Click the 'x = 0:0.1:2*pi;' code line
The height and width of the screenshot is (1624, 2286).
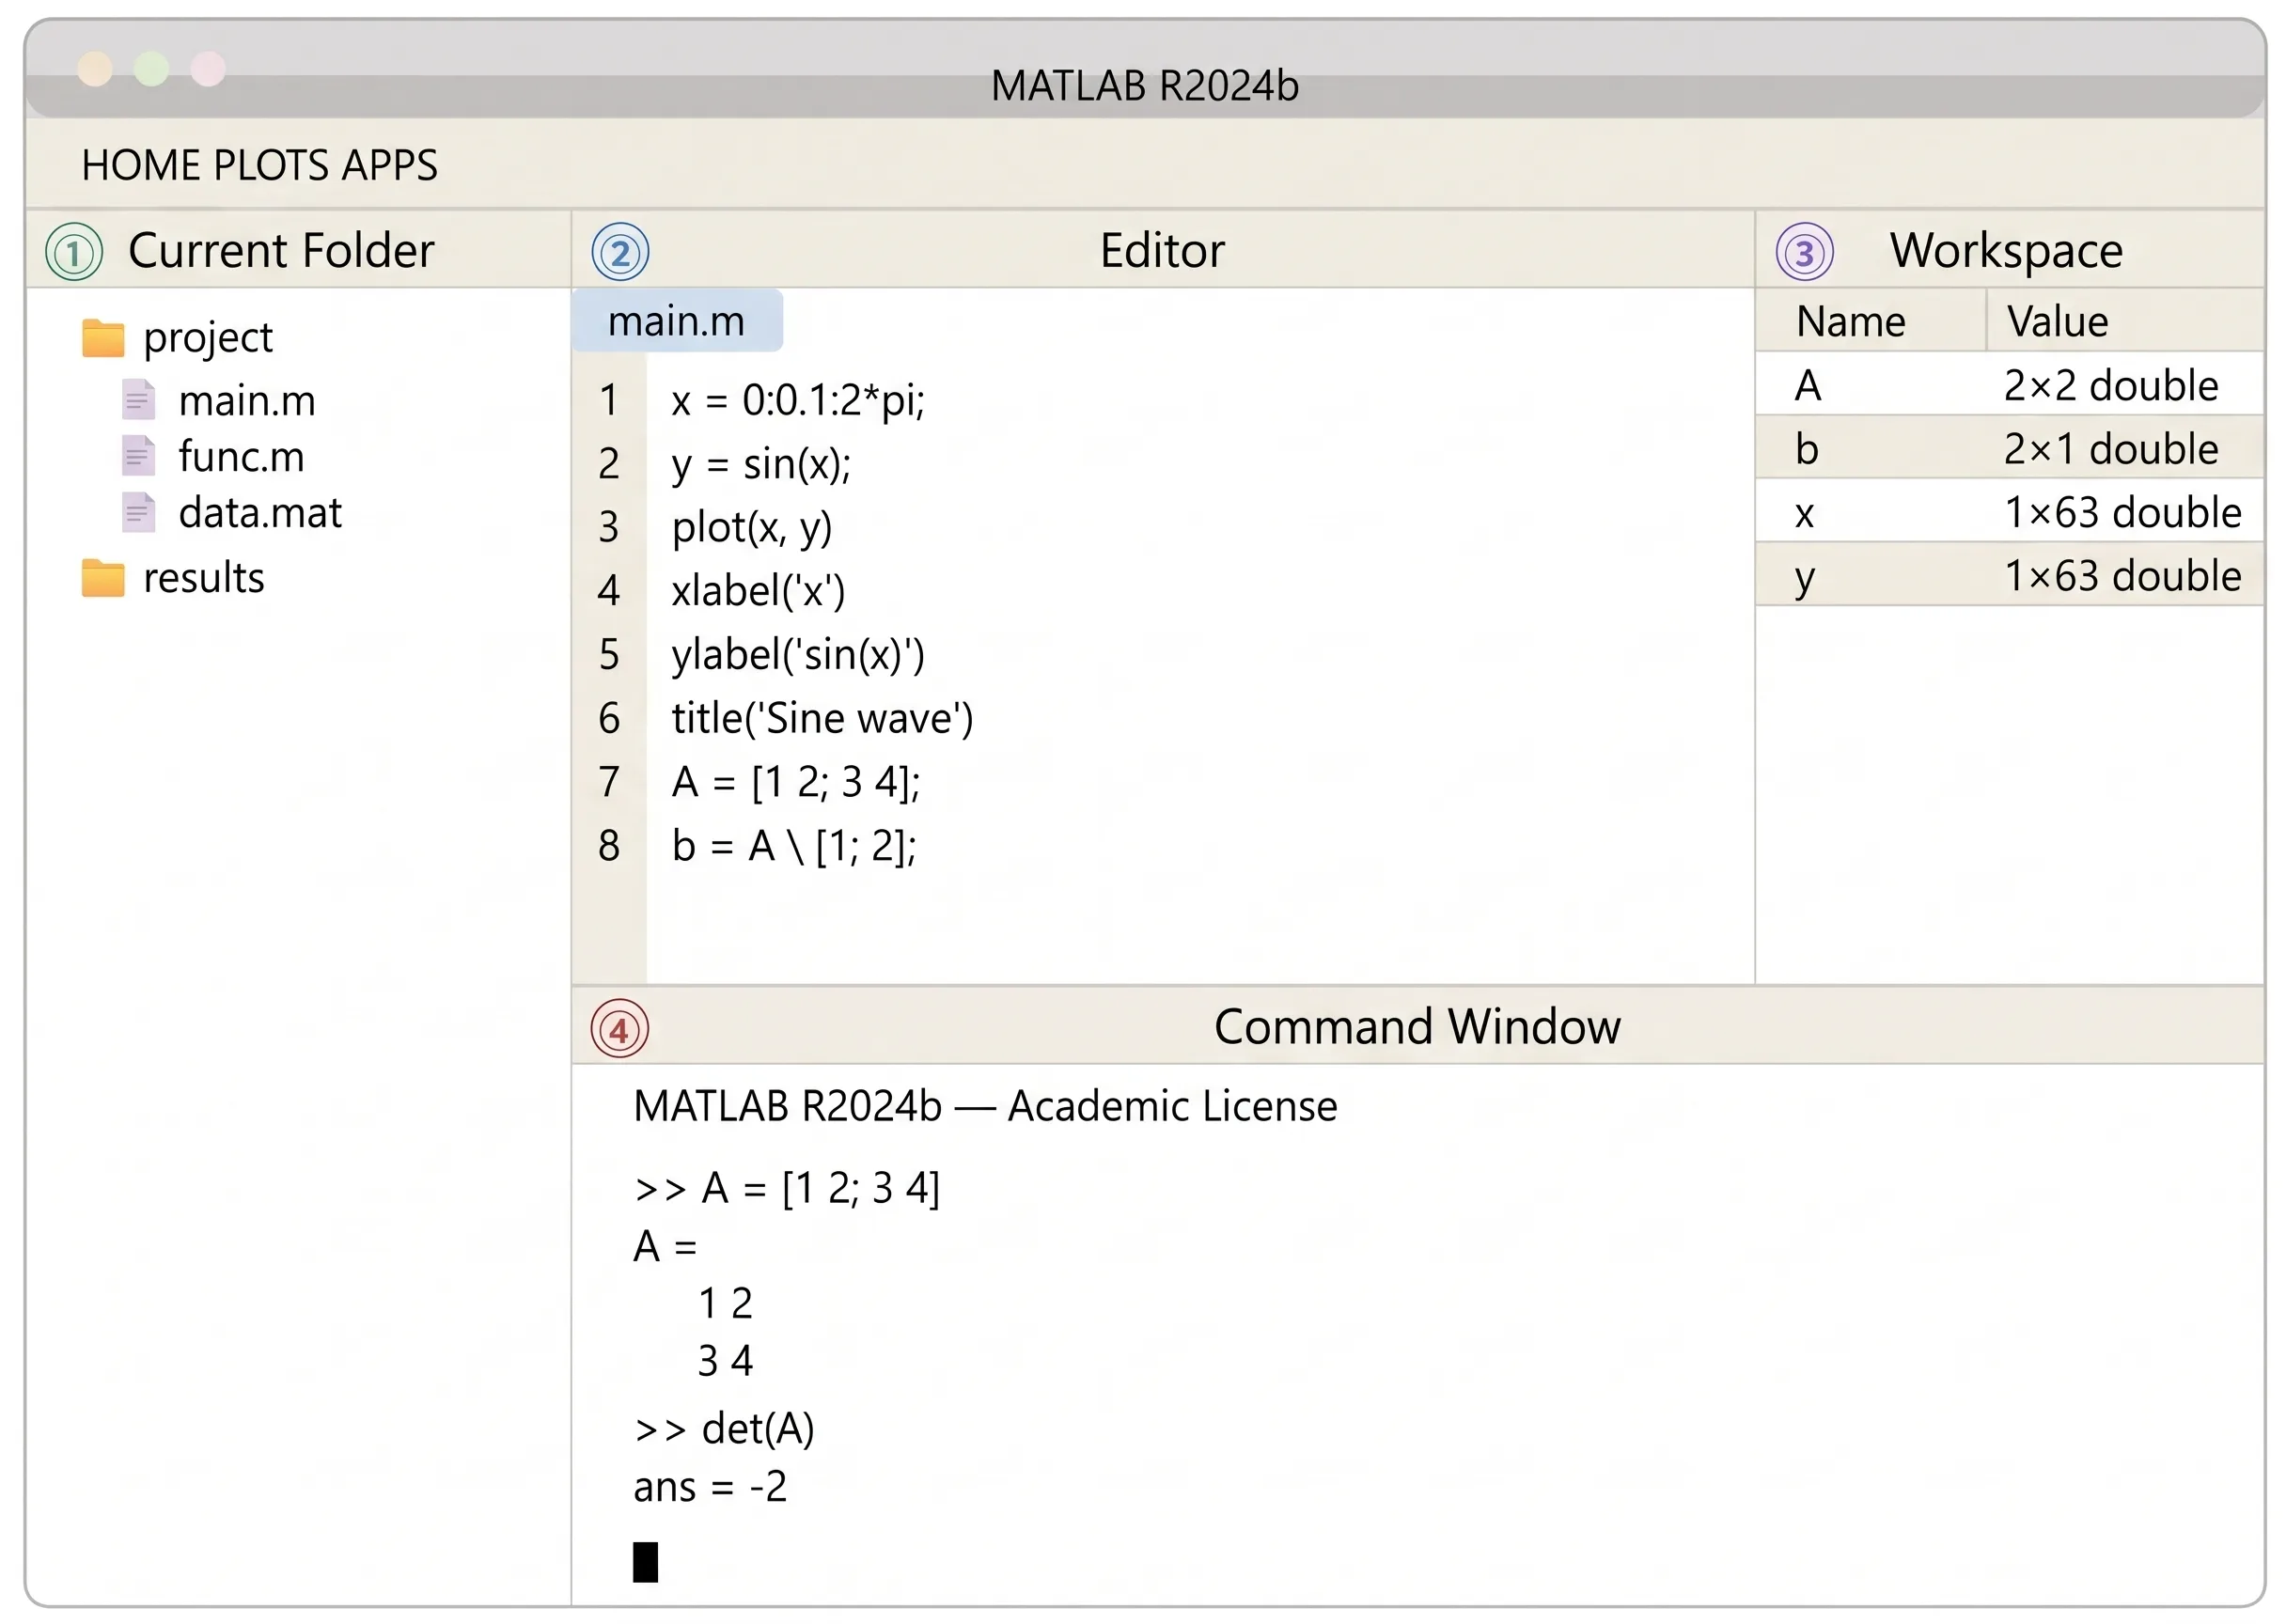click(798, 401)
